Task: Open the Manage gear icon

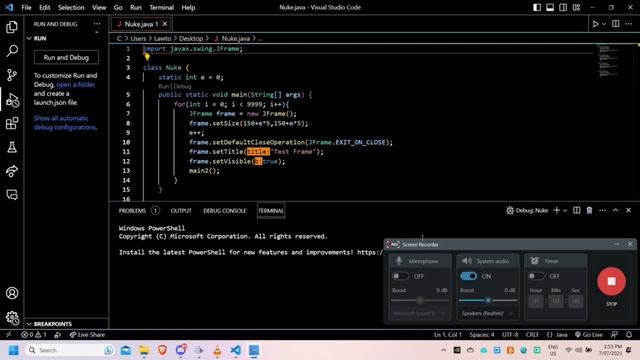Action: pos(12,317)
